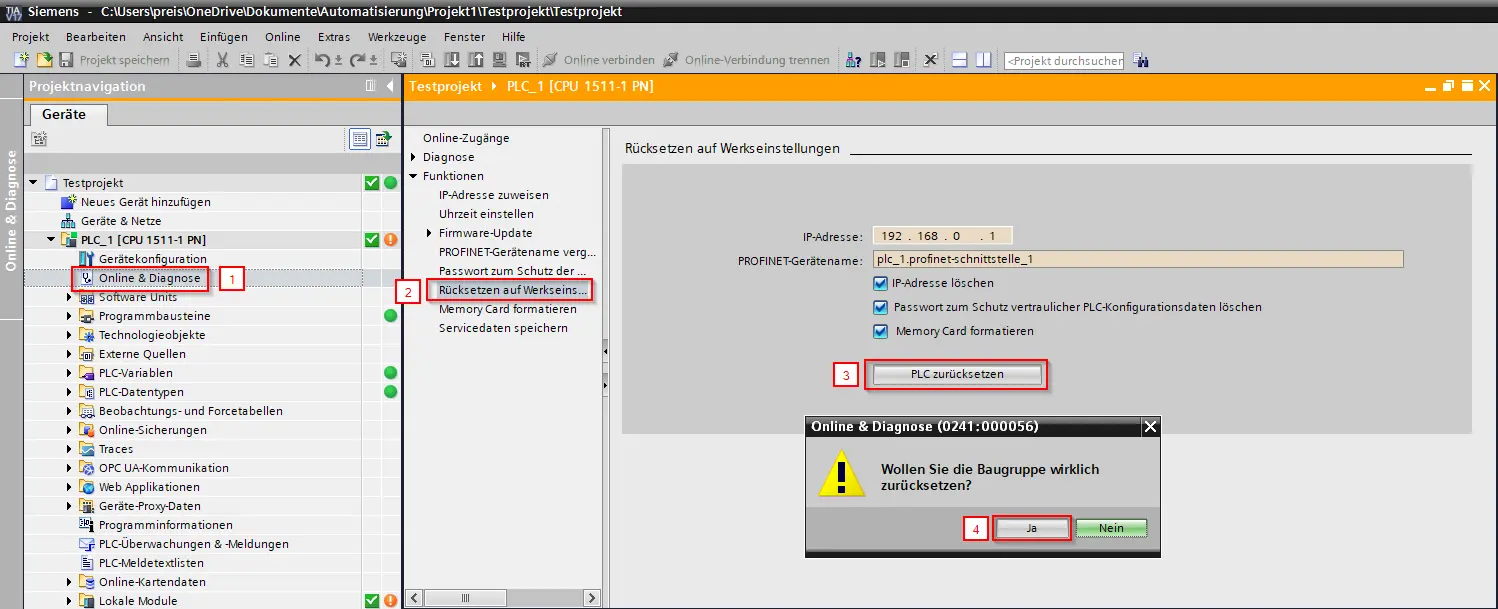Click the 'PLC zurücksetzen' button
This screenshot has width=1498, height=609.
957,374
